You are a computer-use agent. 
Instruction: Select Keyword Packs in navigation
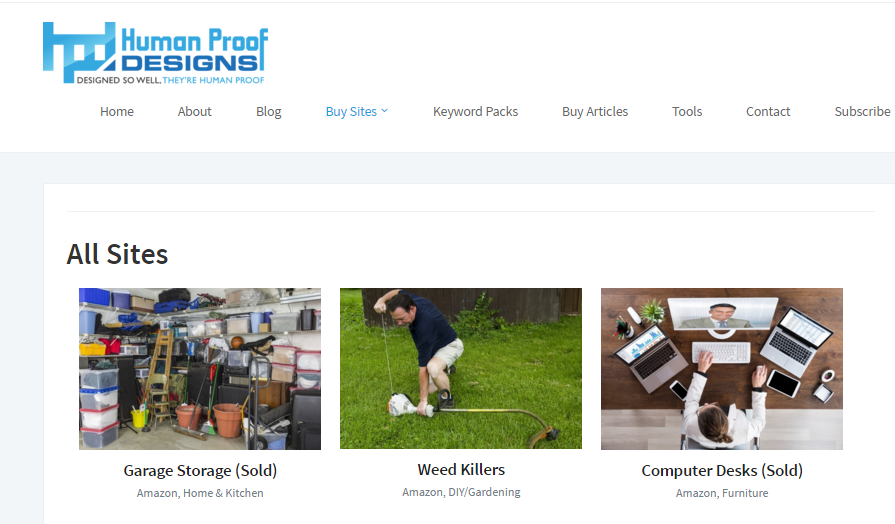475,112
